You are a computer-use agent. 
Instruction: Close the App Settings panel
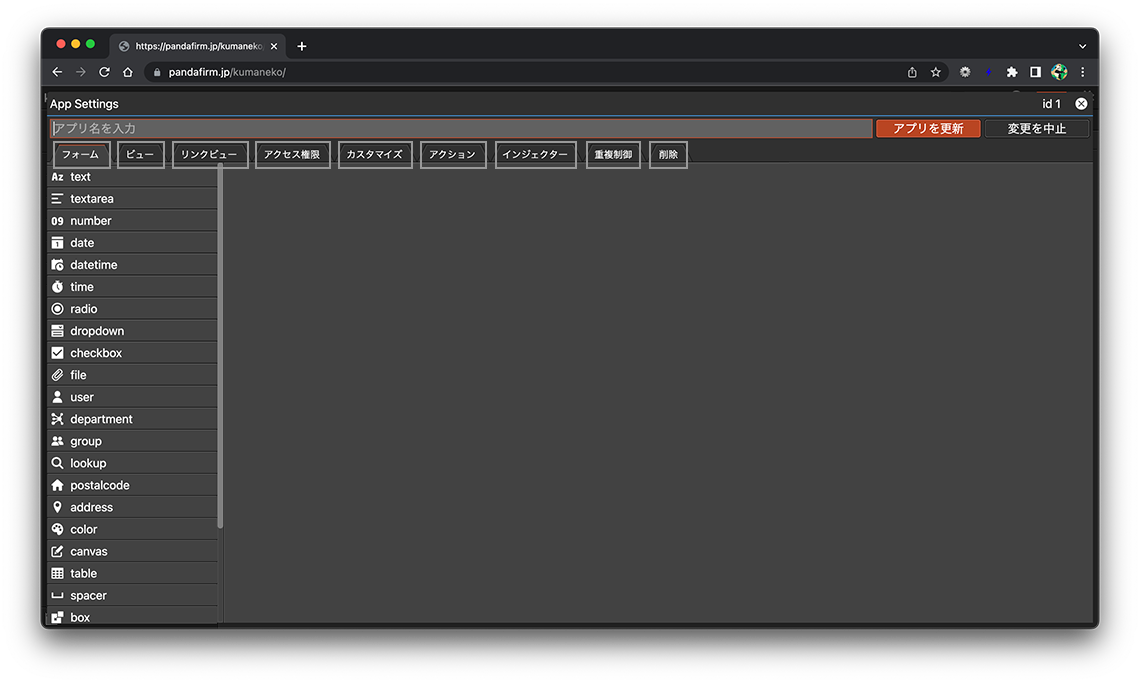1081,104
